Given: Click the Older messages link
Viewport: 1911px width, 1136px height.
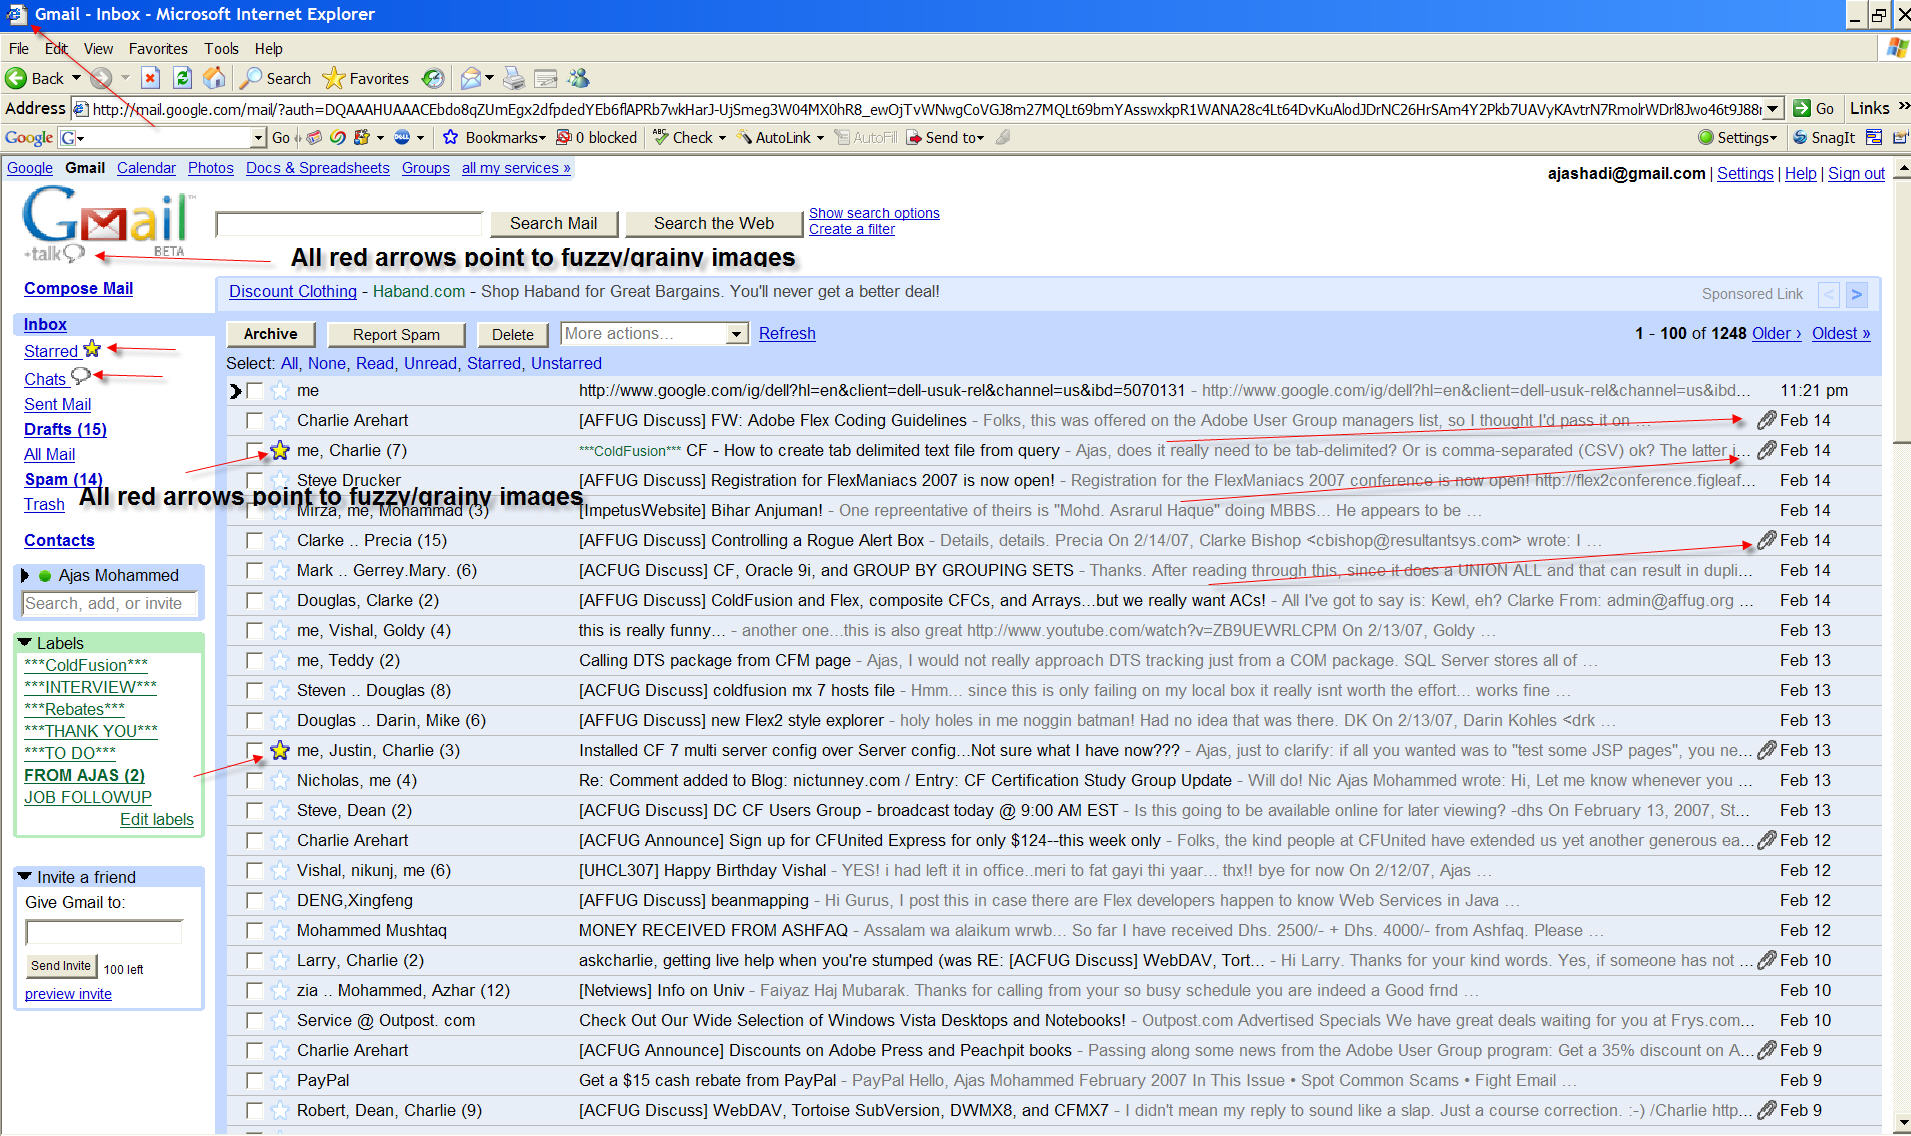Looking at the screenshot, I should [x=1776, y=333].
